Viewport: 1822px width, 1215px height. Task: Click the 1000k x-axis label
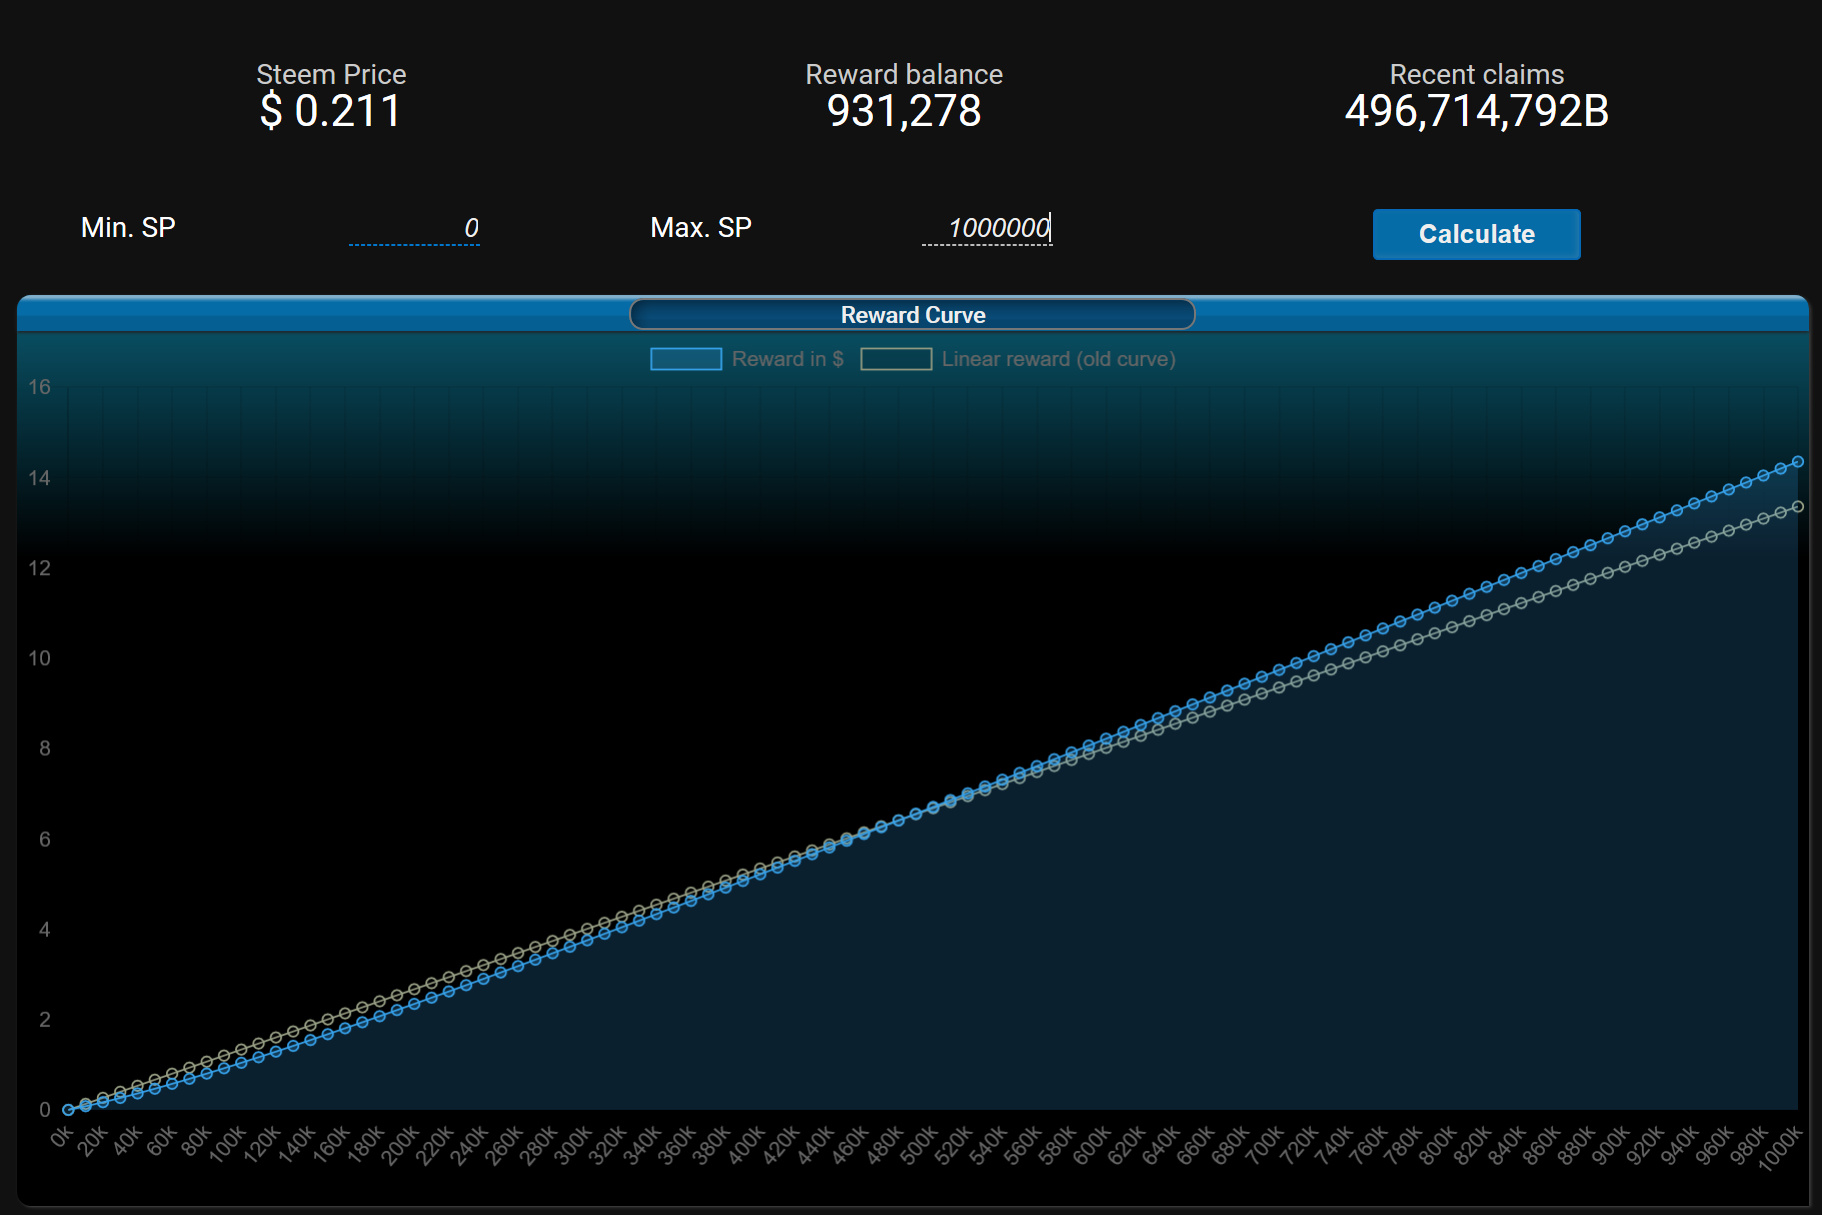(x=1781, y=1147)
